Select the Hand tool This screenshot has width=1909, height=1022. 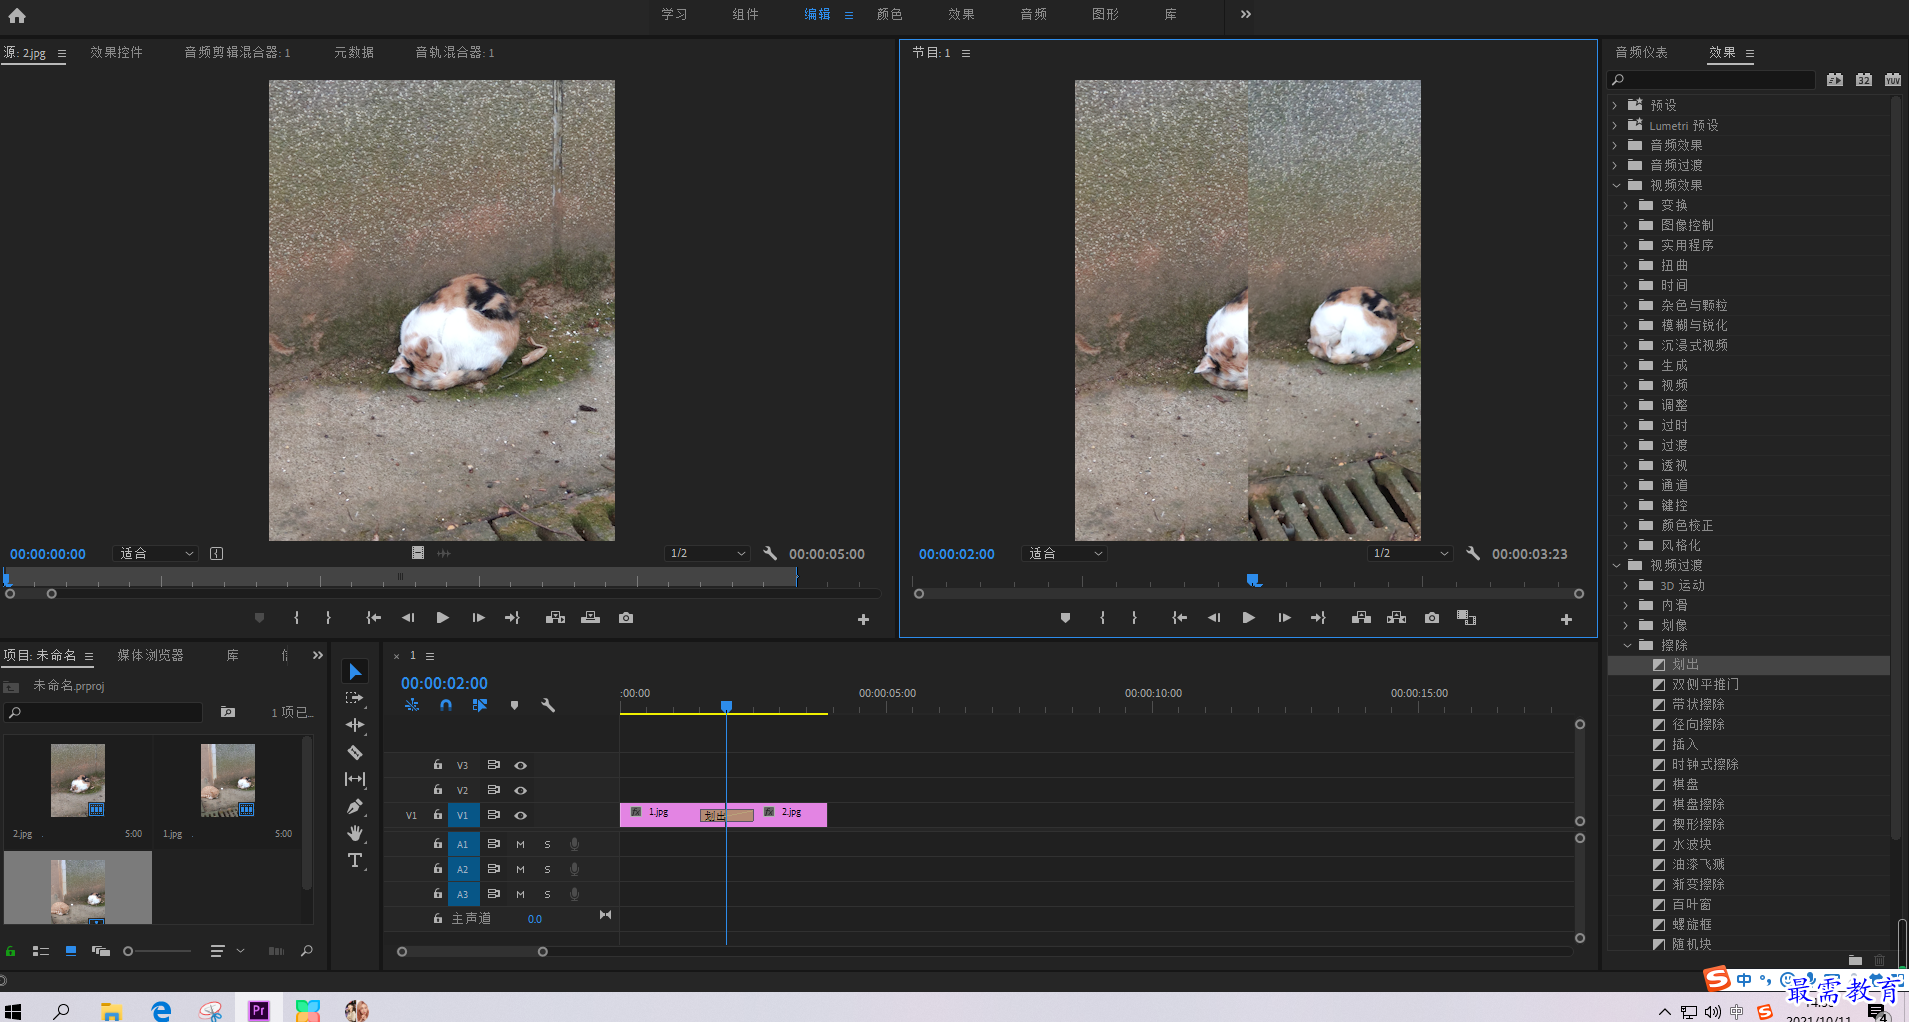[x=355, y=833]
